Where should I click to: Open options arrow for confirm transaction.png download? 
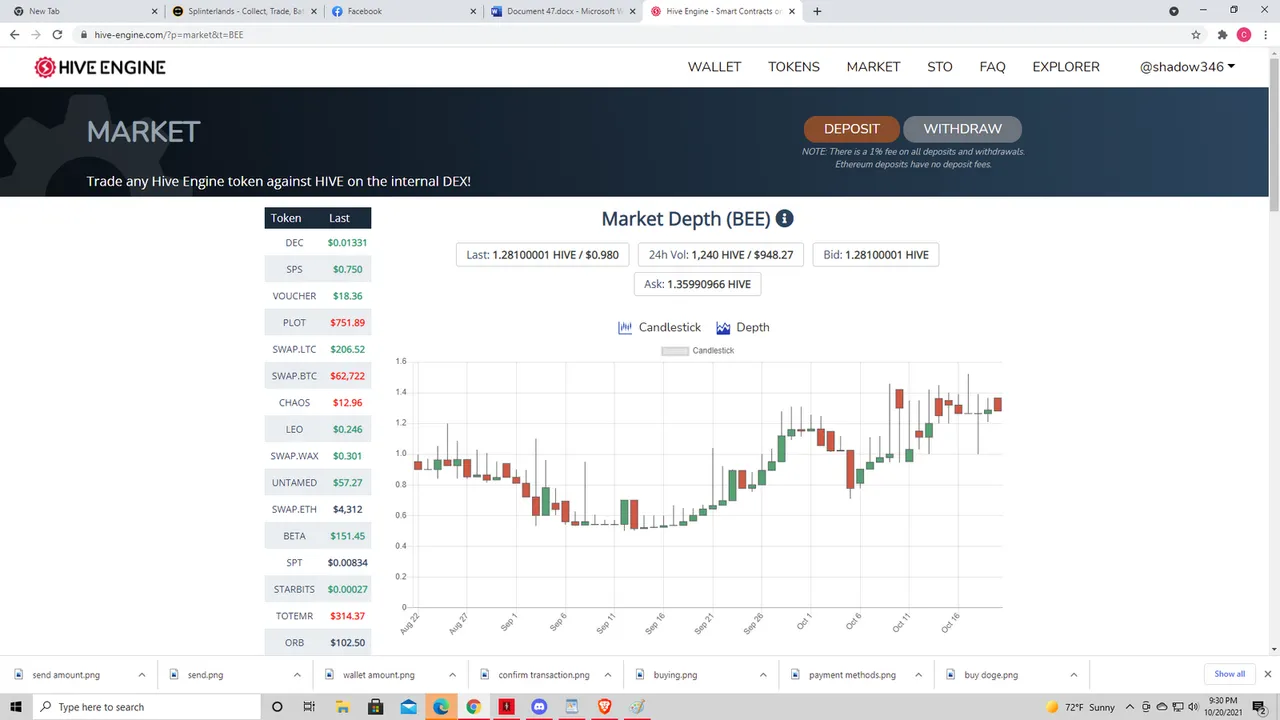pyautogui.click(x=607, y=675)
